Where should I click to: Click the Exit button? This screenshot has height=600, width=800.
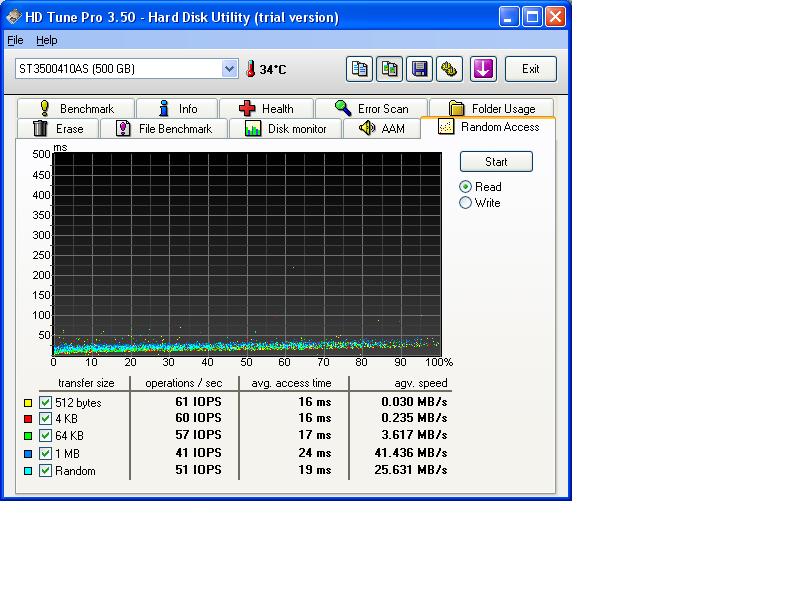click(531, 69)
